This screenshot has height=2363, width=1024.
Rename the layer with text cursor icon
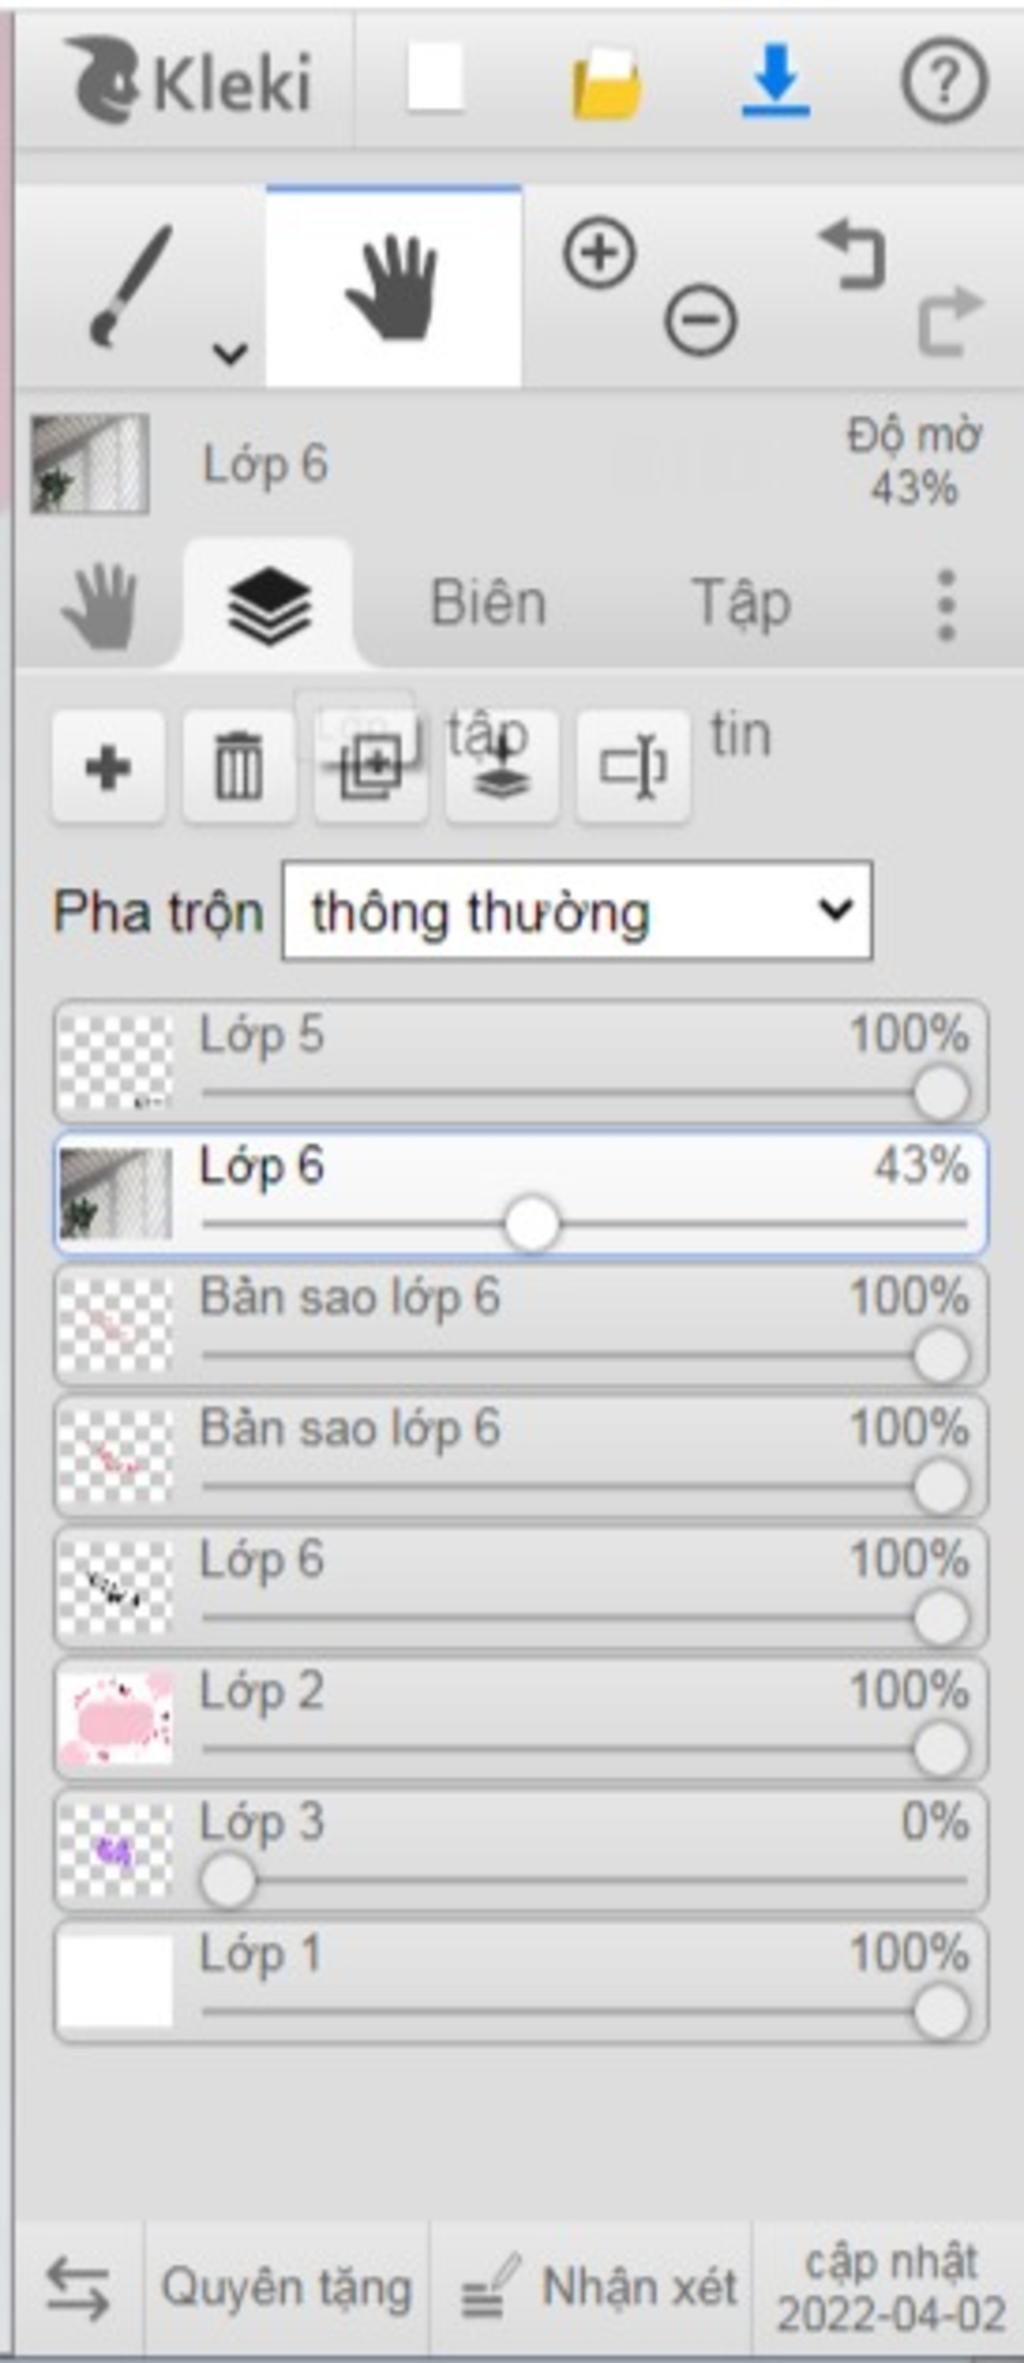pos(633,767)
